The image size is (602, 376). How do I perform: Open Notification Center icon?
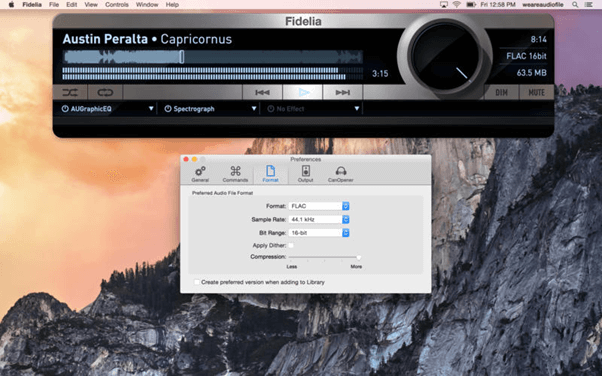(x=588, y=5)
